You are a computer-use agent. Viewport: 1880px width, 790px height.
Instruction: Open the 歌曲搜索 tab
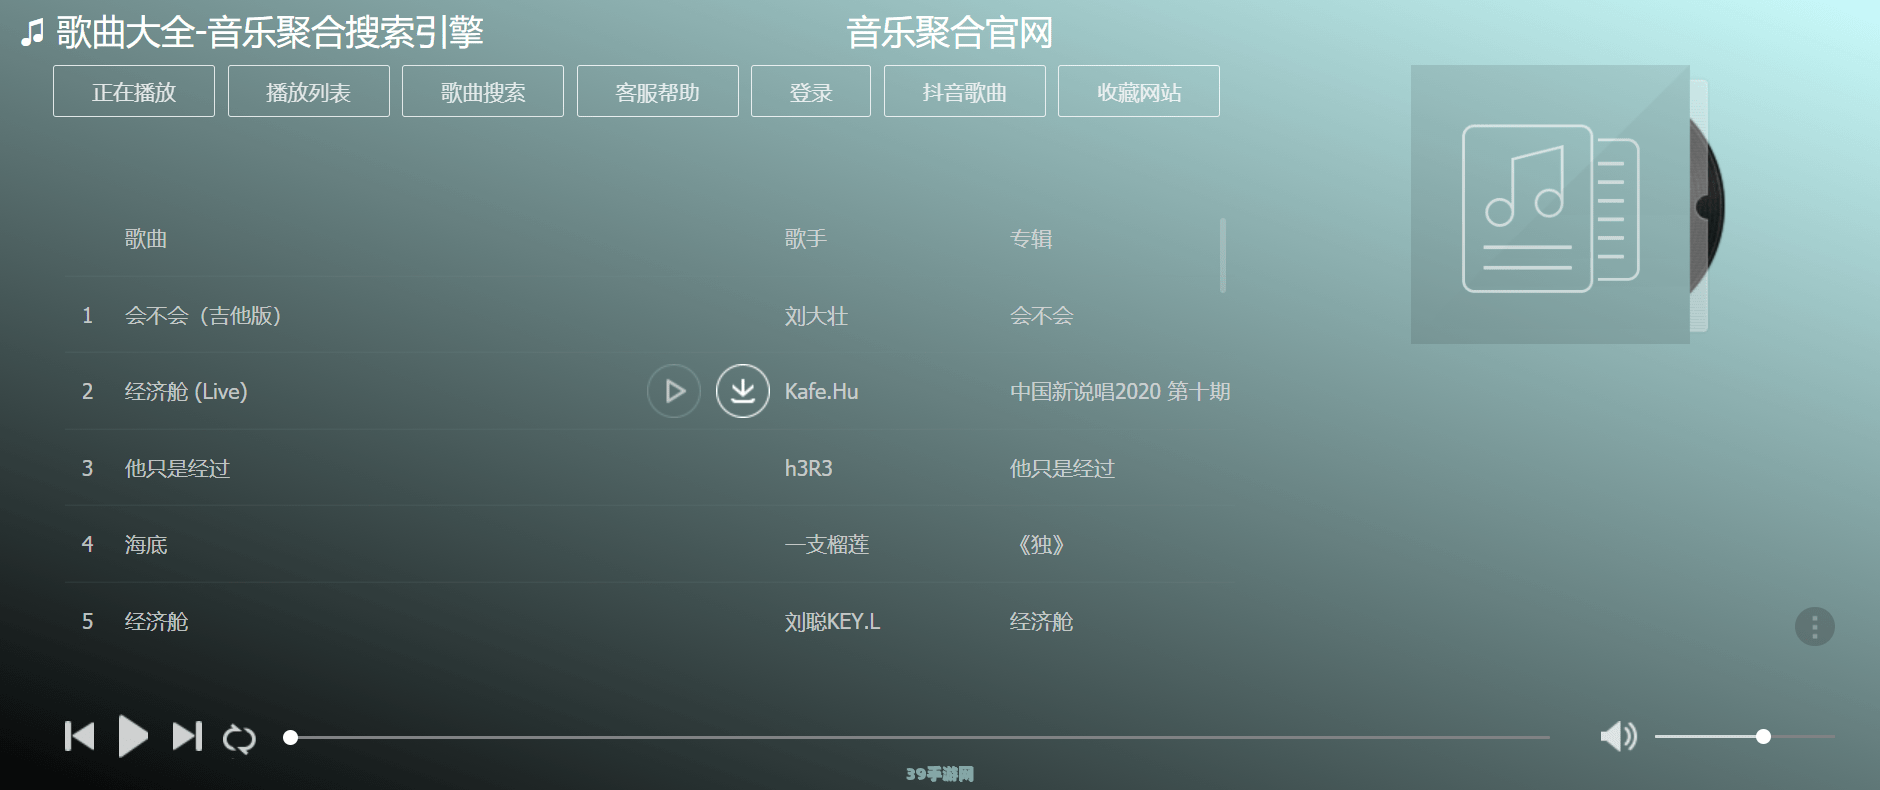click(483, 92)
